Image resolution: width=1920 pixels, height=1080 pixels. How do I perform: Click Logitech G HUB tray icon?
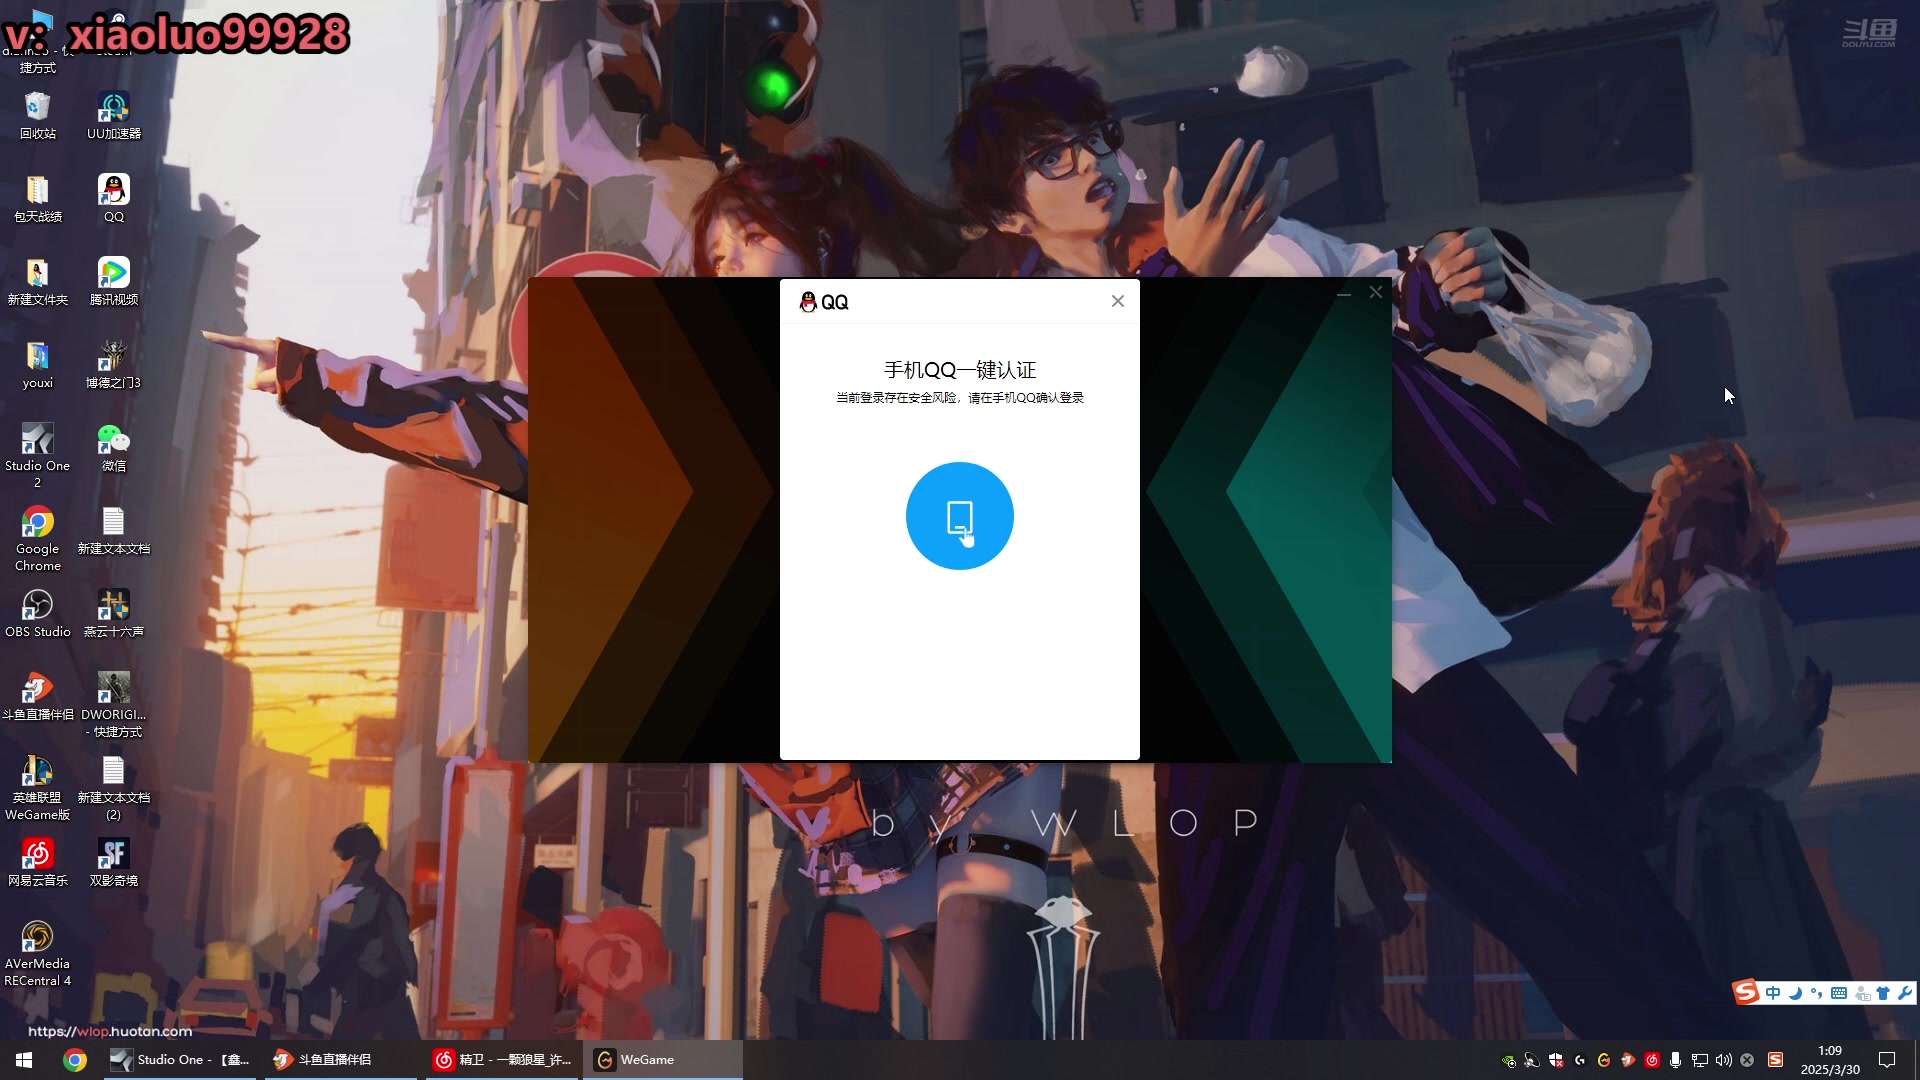(x=1580, y=1060)
